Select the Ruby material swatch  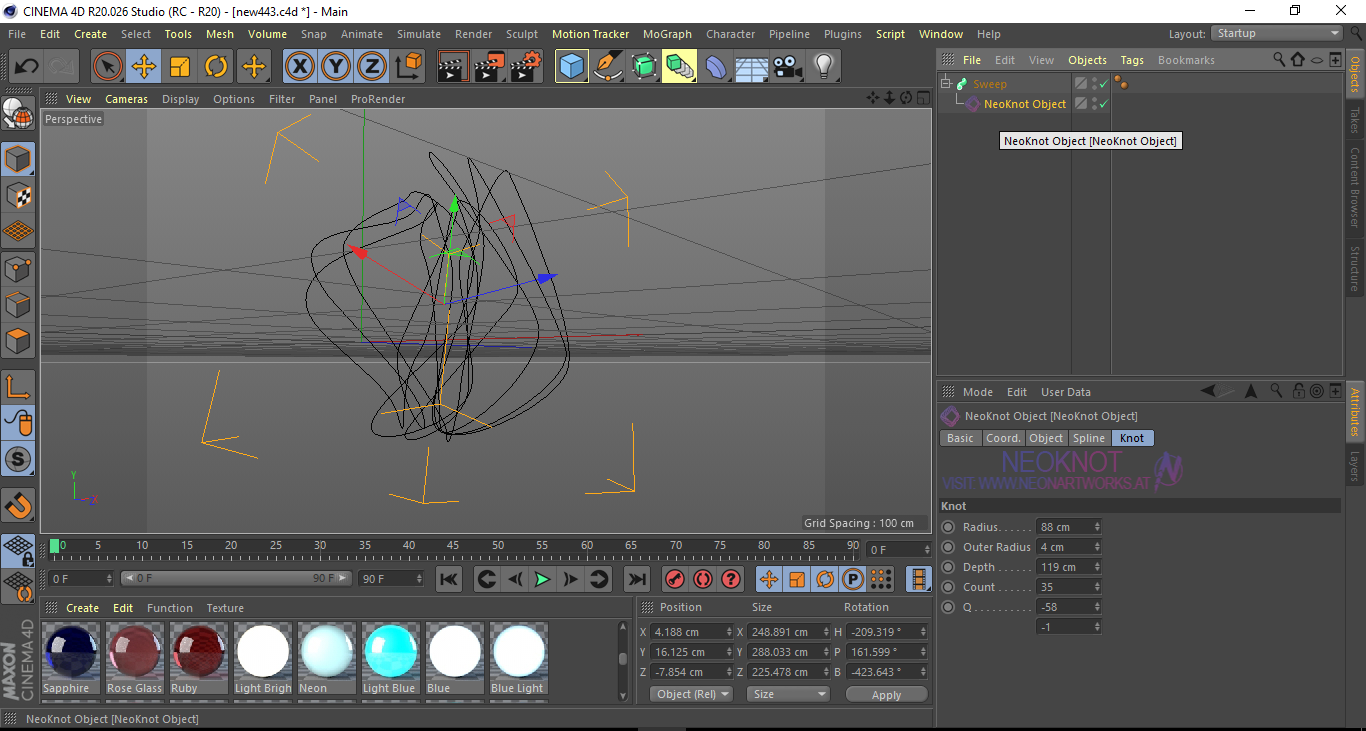(x=198, y=658)
